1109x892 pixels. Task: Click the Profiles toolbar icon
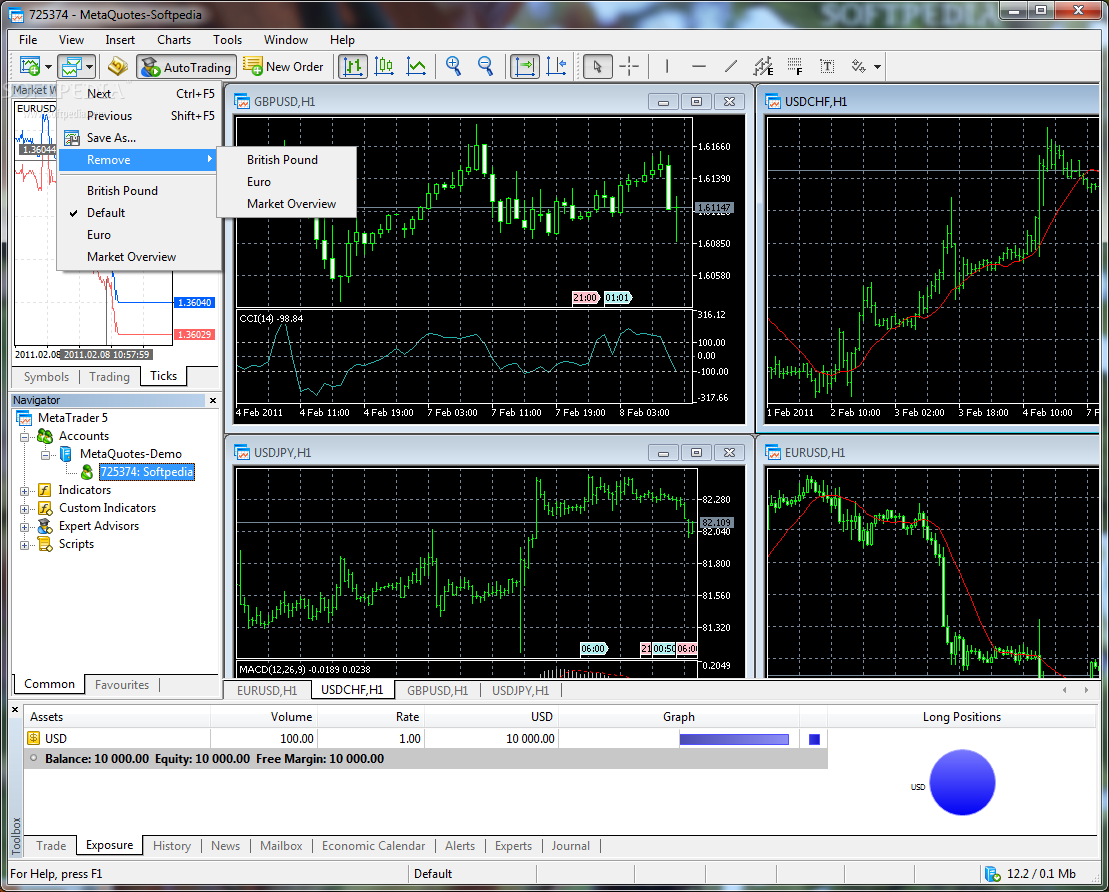[x=71, y=66]
